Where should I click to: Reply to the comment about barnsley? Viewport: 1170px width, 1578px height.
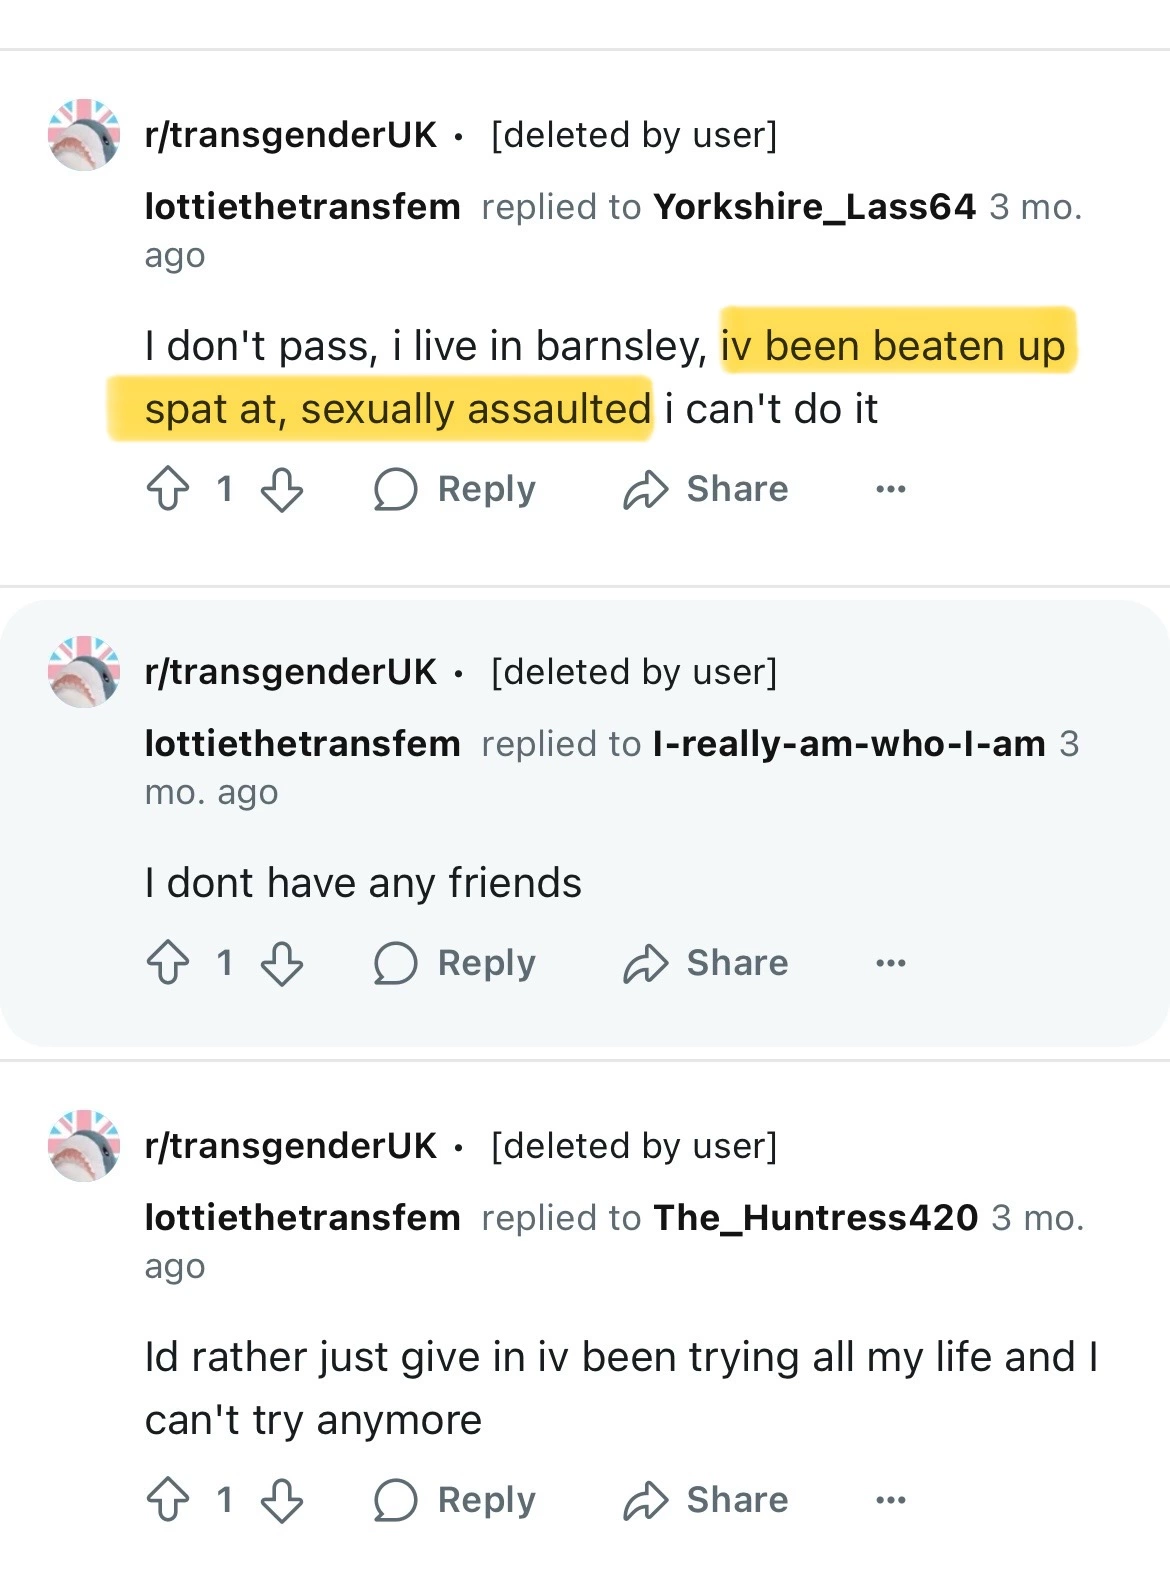coord(455,490)
